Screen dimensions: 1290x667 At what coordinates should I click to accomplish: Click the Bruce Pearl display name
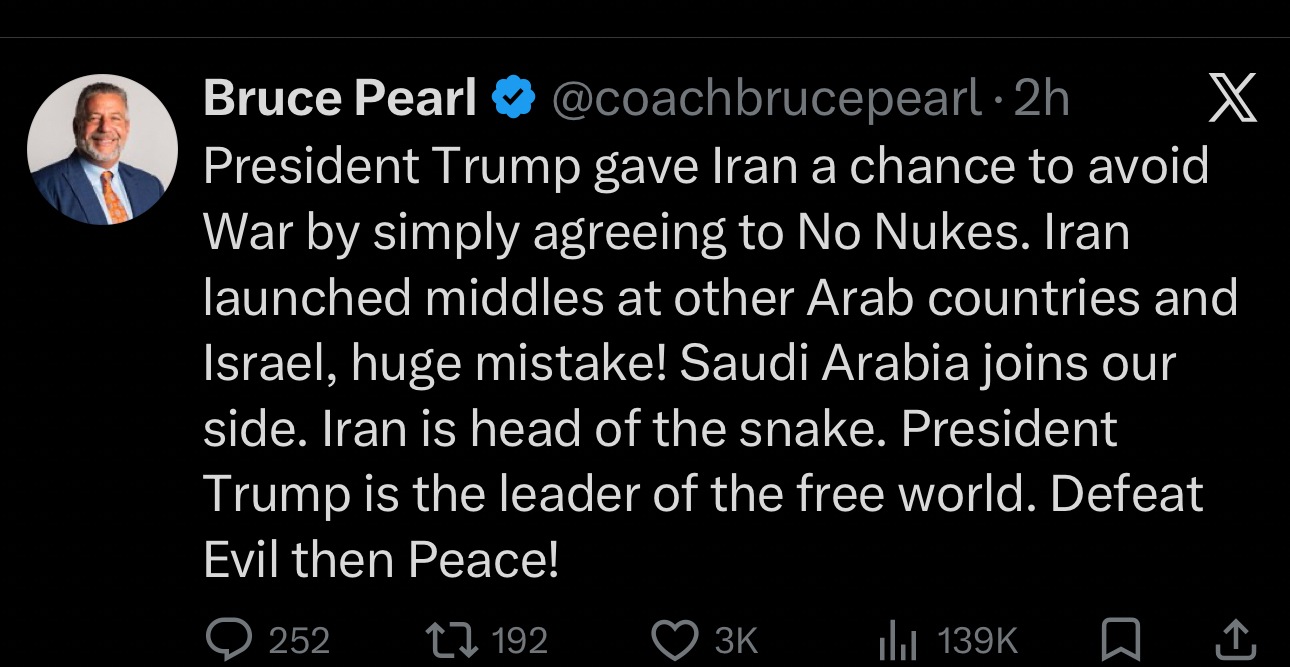[340, 99]
